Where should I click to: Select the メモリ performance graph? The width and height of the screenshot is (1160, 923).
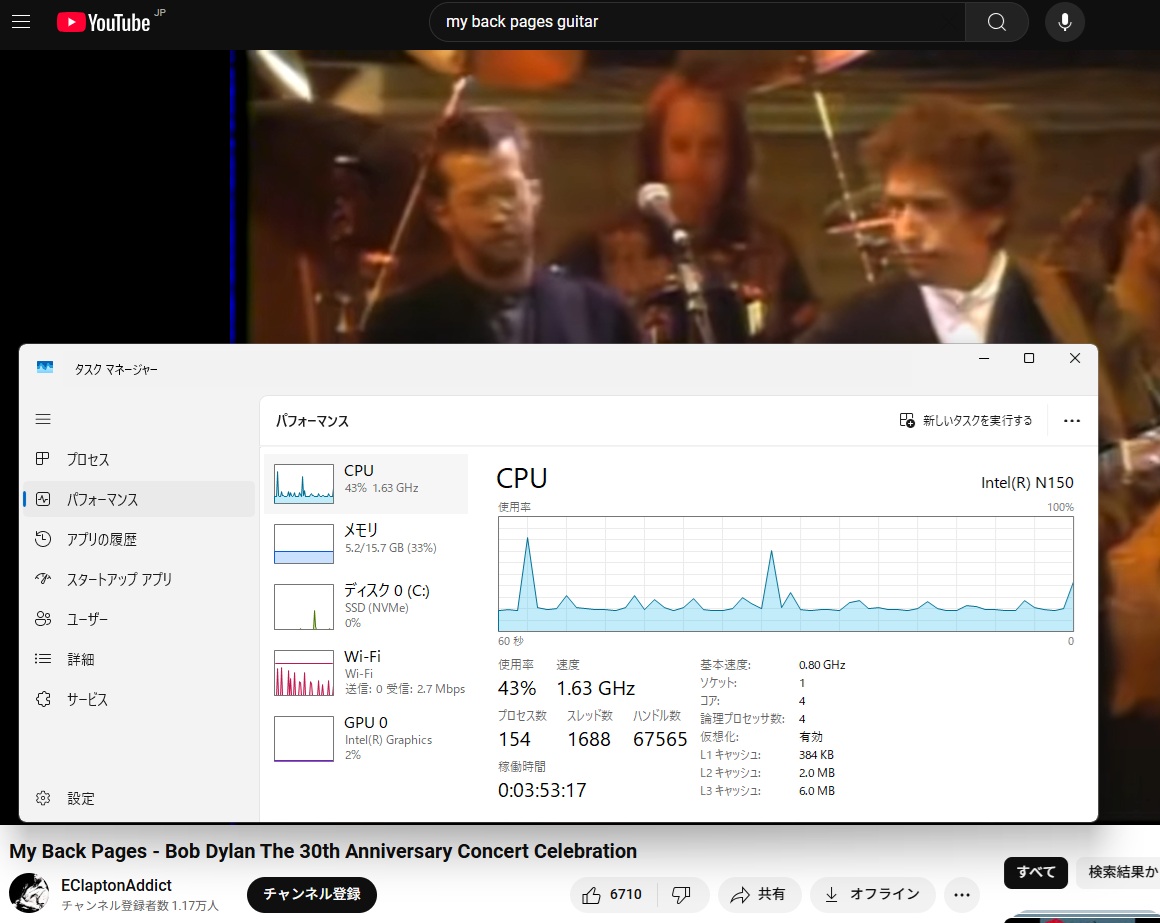366,543
